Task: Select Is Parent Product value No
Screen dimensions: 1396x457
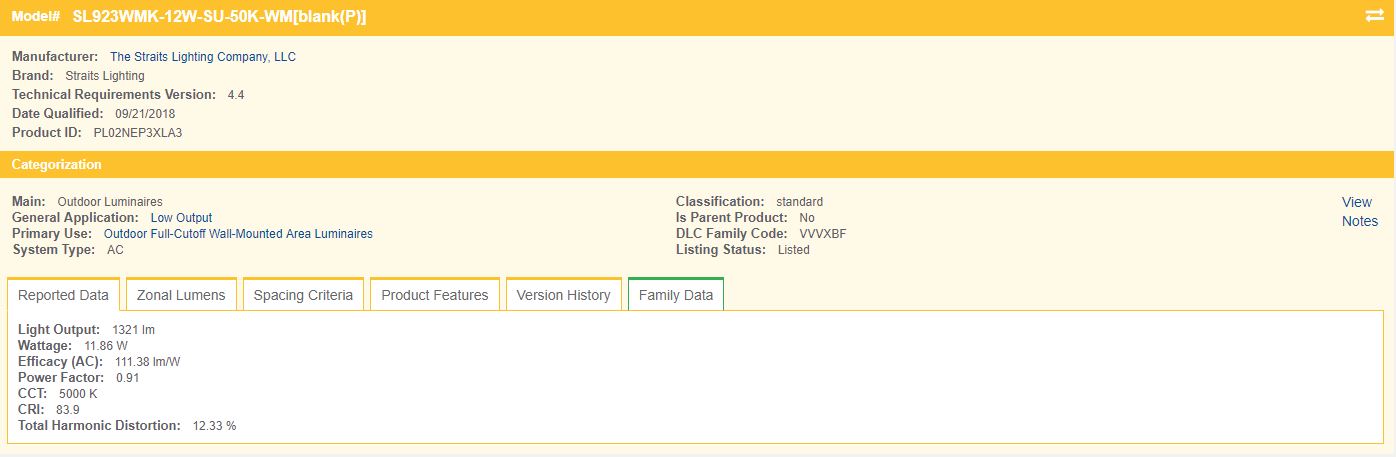Action: pos(807,218)
